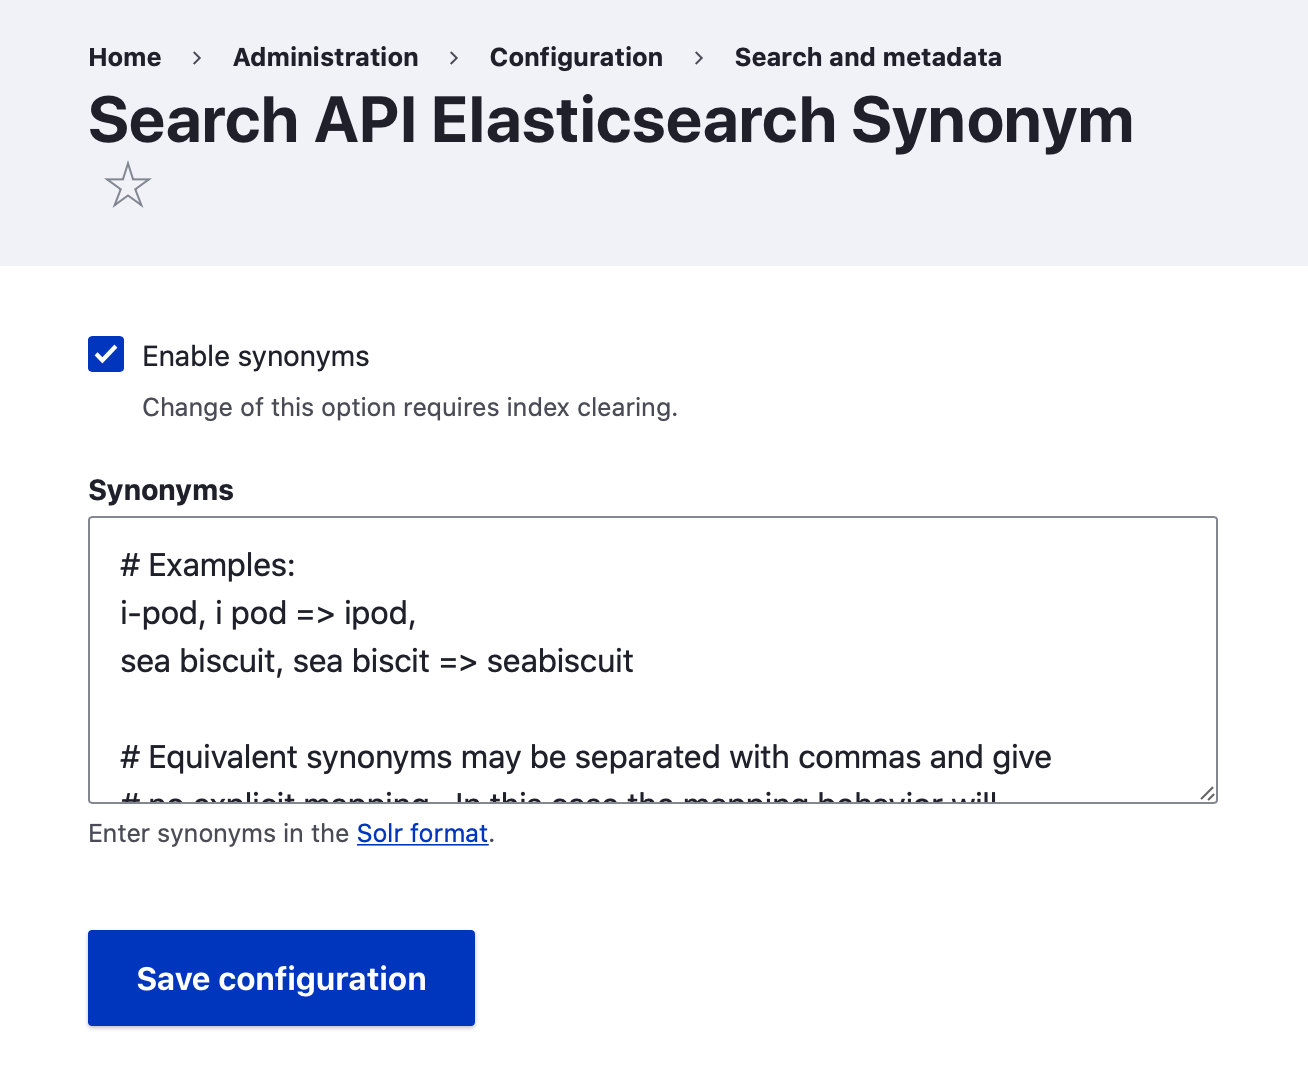Click the bold Synonyms field label

(x=161, y=490)
